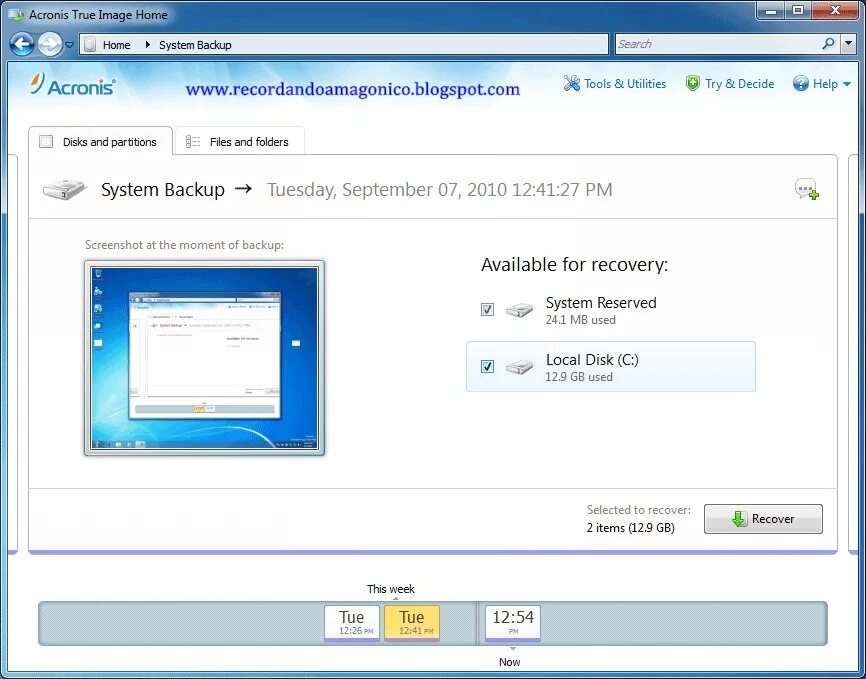Click the Files and folders list icon
Viewport: 866px width, 679px height.
(193, 141)
